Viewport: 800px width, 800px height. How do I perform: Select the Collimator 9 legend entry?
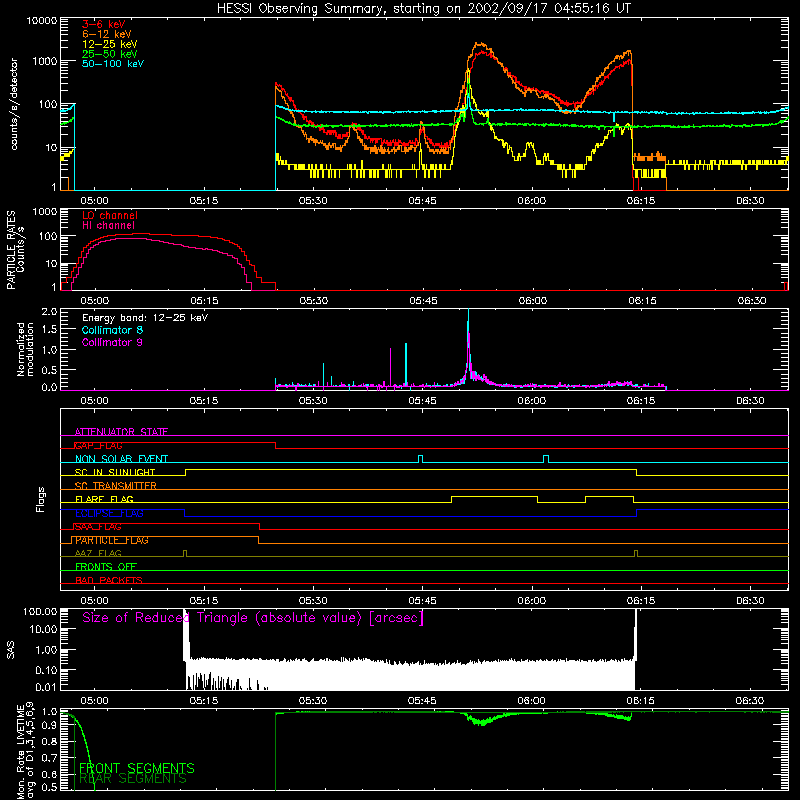(x=112, y=342)
